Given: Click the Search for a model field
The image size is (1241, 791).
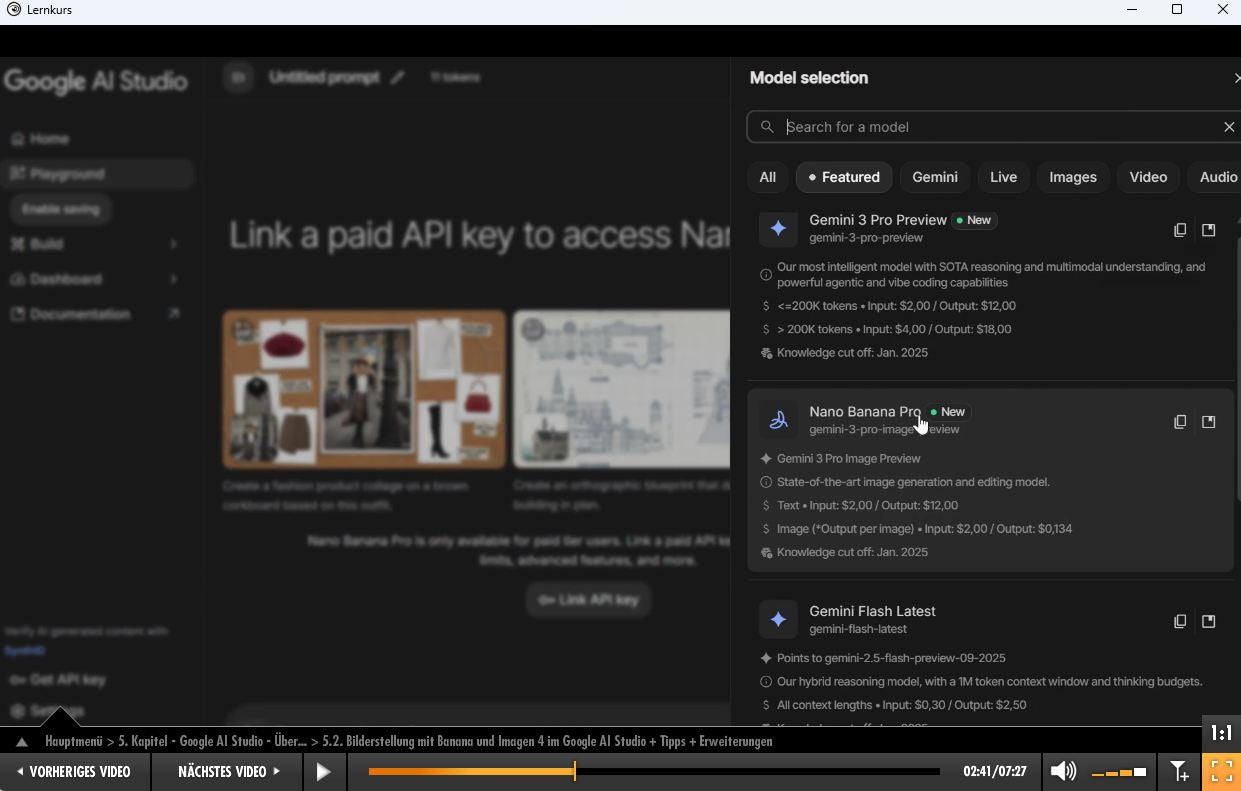Looking at the screenshot, I should [x=995, y=127].
